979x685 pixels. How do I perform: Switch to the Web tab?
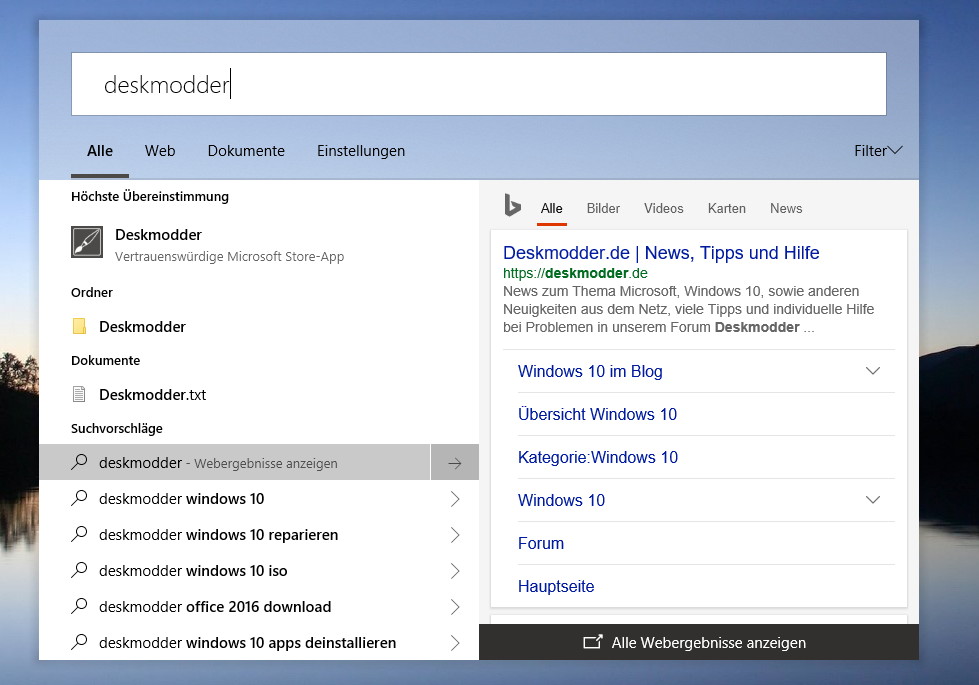(160, 150)
